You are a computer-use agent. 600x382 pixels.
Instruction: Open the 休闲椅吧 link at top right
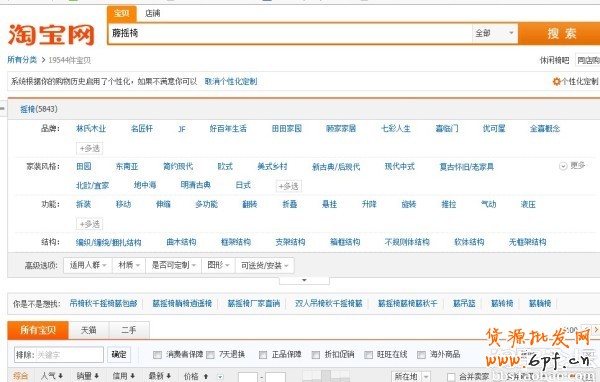554,60
